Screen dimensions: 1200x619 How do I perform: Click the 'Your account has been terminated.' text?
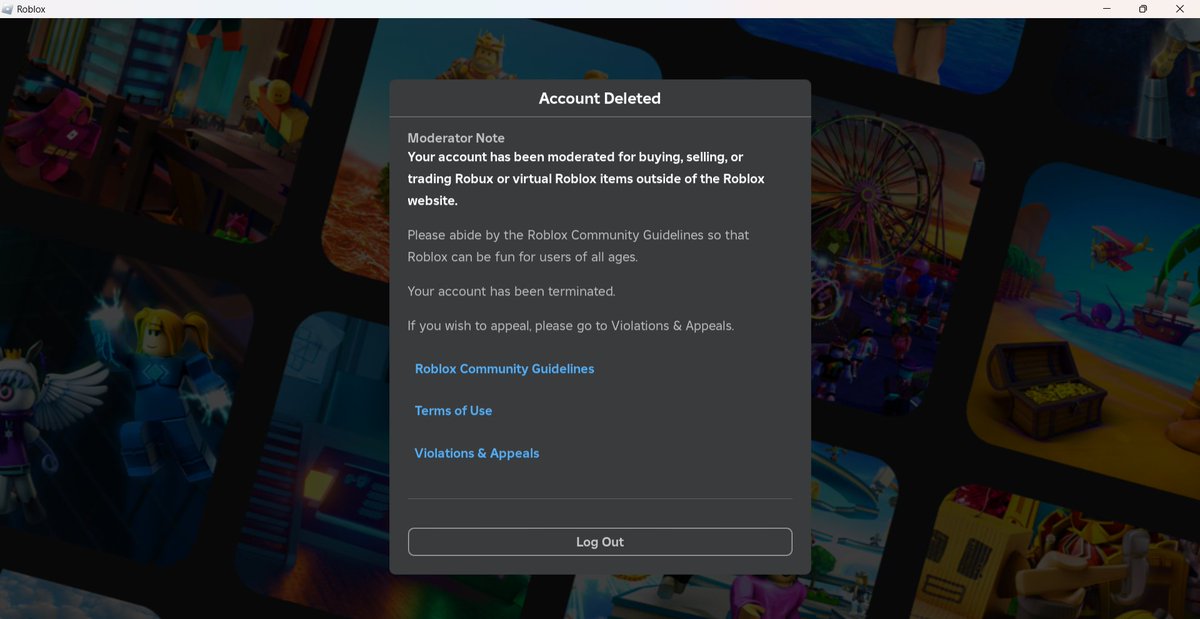tap(511, 292)
